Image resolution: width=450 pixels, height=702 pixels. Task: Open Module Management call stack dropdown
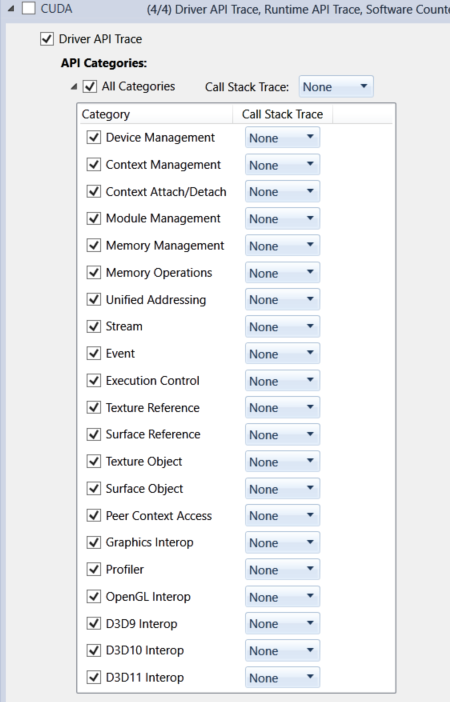(x=282, y=218)
